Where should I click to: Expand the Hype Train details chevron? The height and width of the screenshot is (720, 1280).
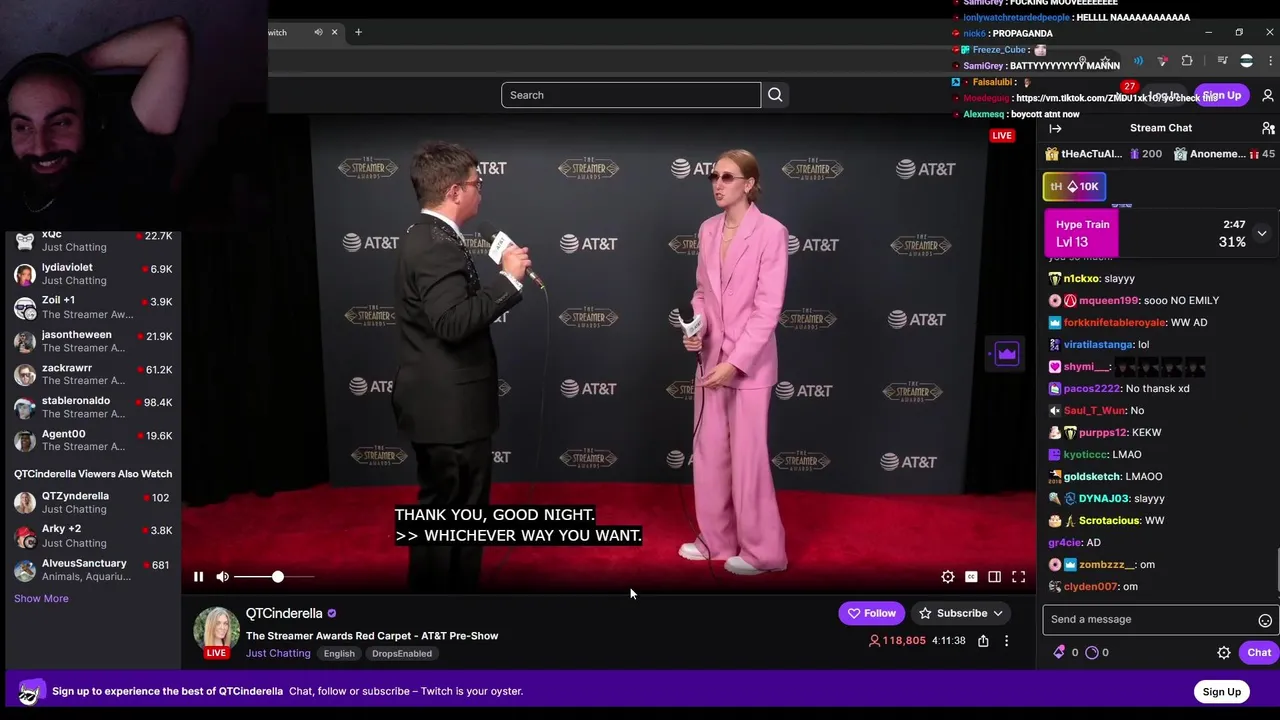tap(1262, 233)
